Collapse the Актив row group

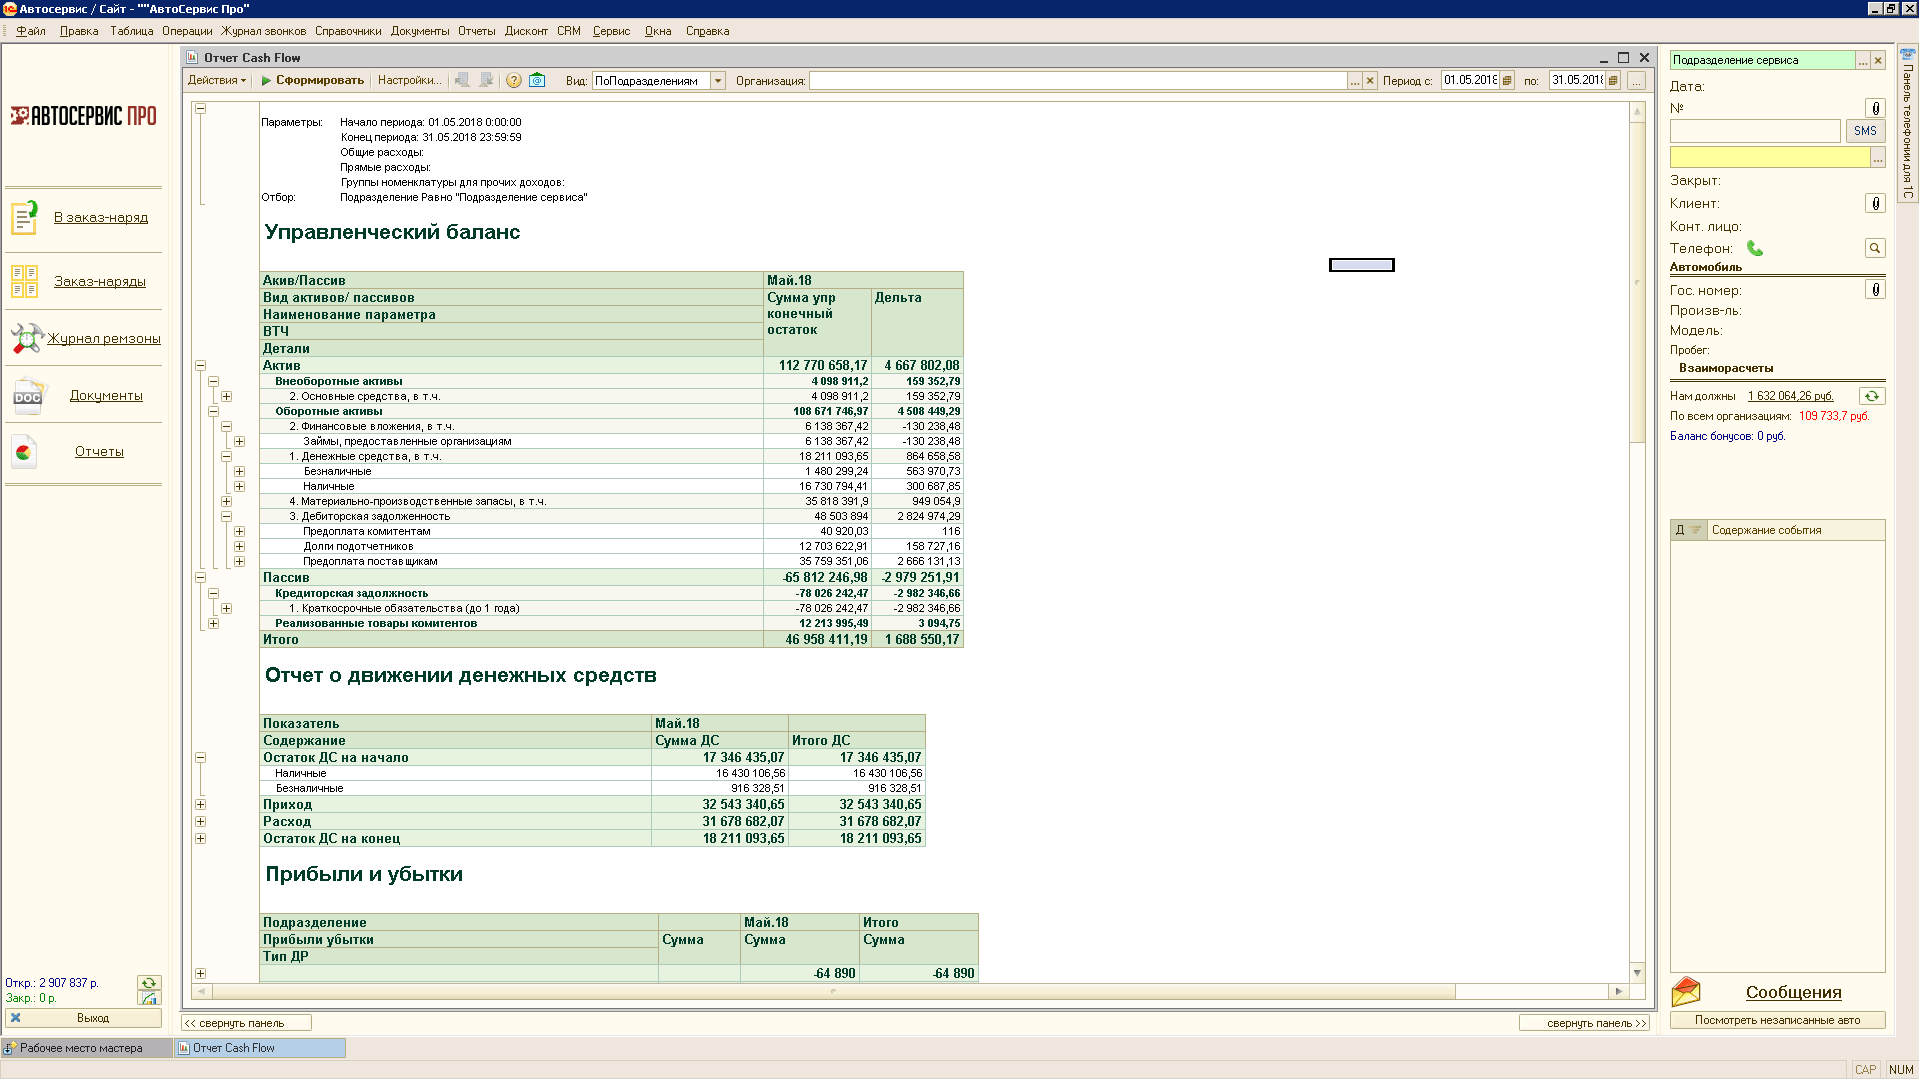click(x=200, y=366)
